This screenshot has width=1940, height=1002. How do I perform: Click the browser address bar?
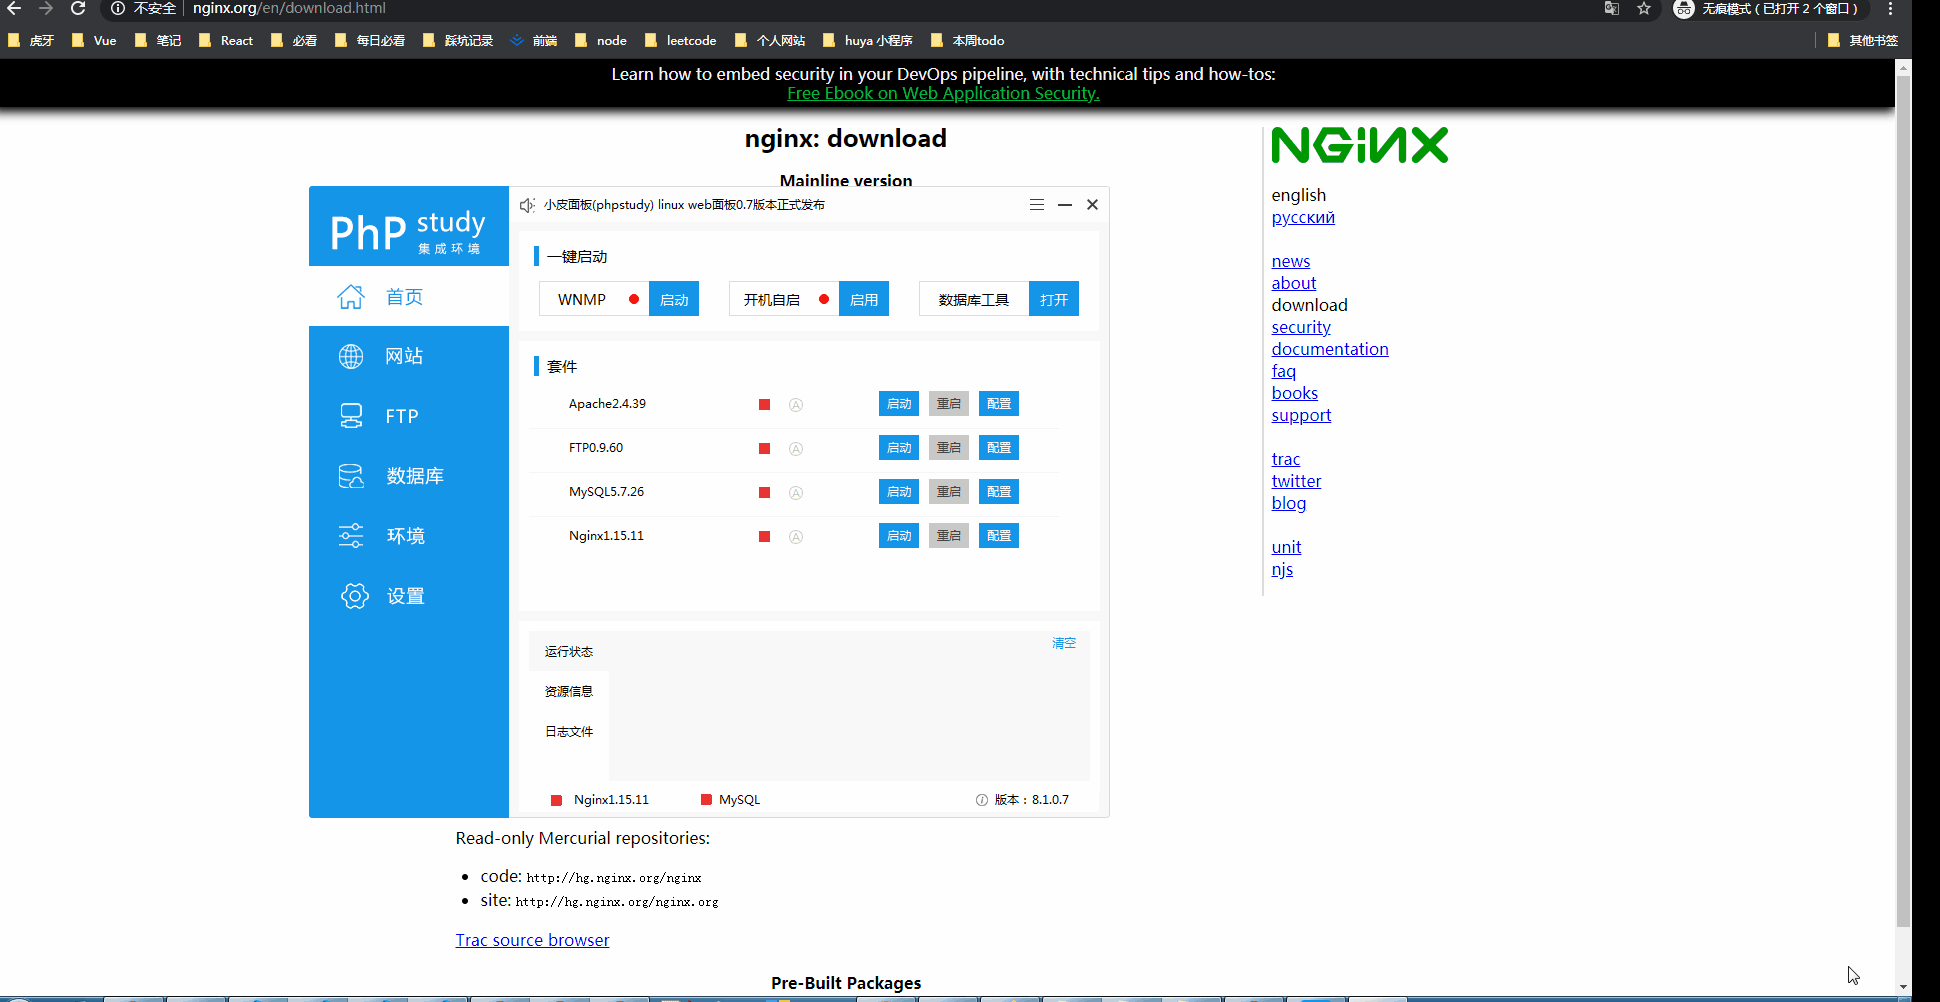pos(400,8)
